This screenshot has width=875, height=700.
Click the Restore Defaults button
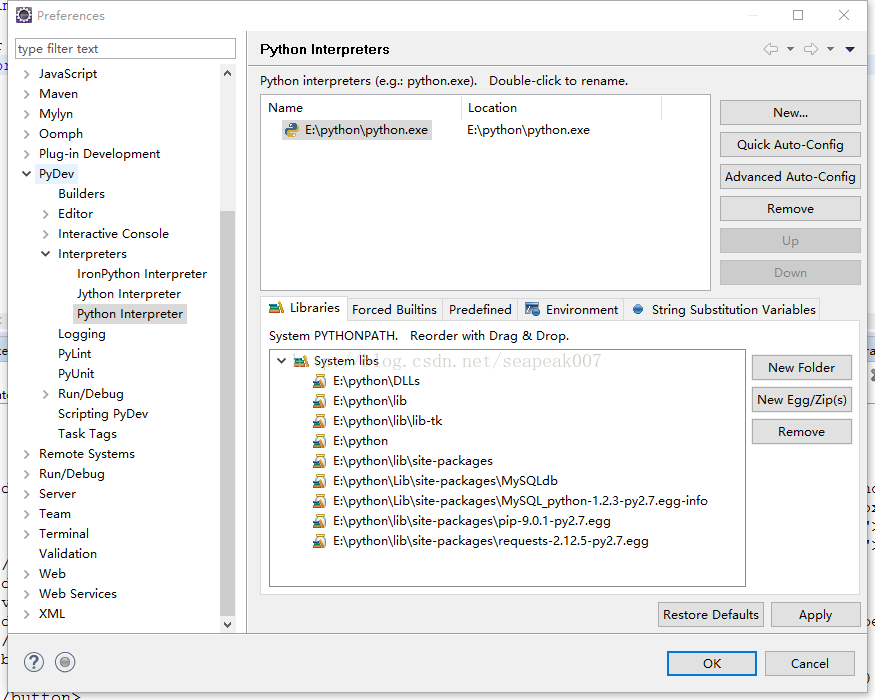pos(710,615)
